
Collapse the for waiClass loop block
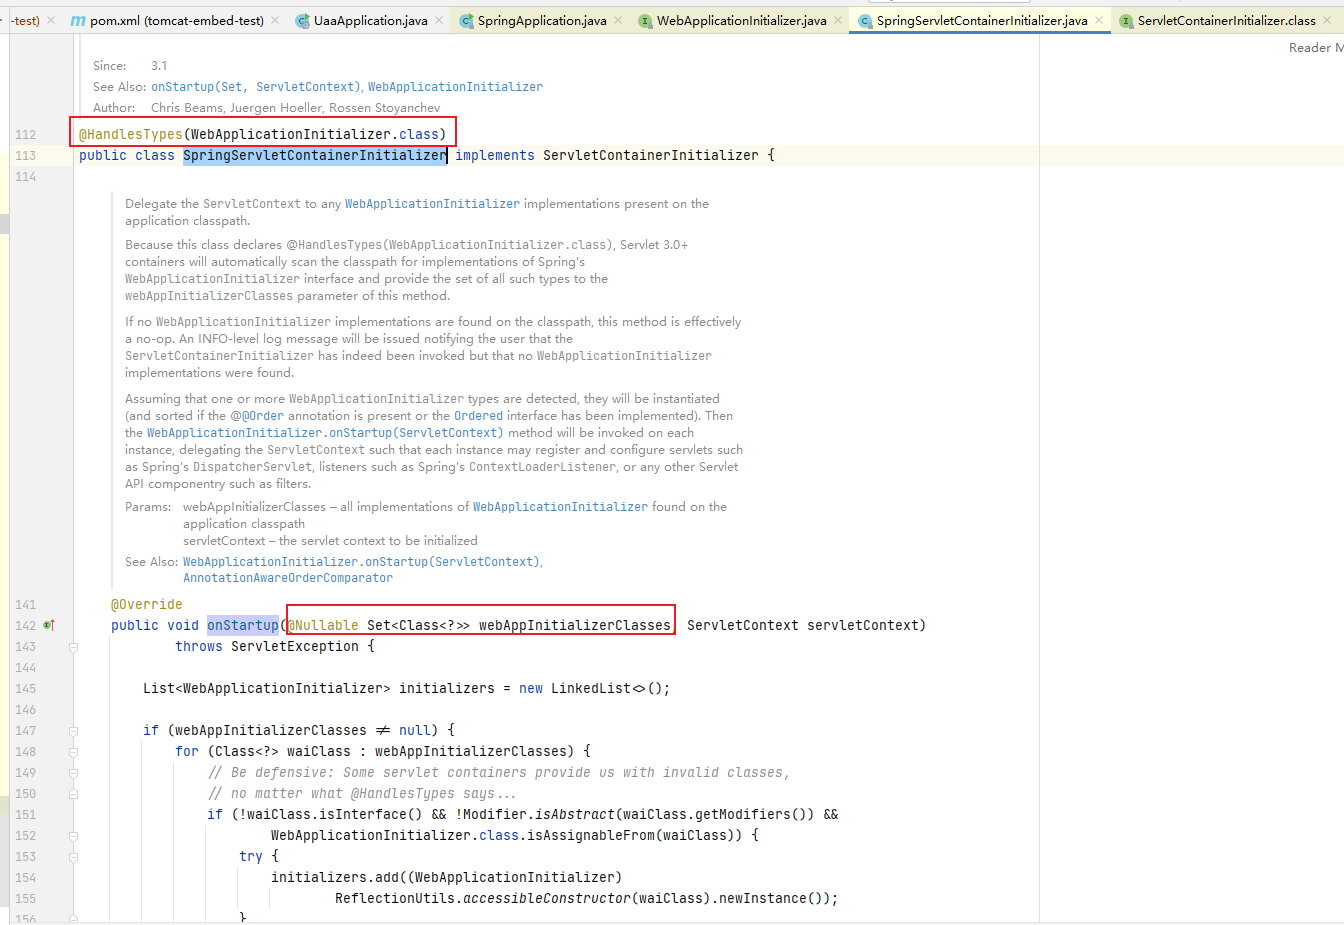tap(73, 752)
